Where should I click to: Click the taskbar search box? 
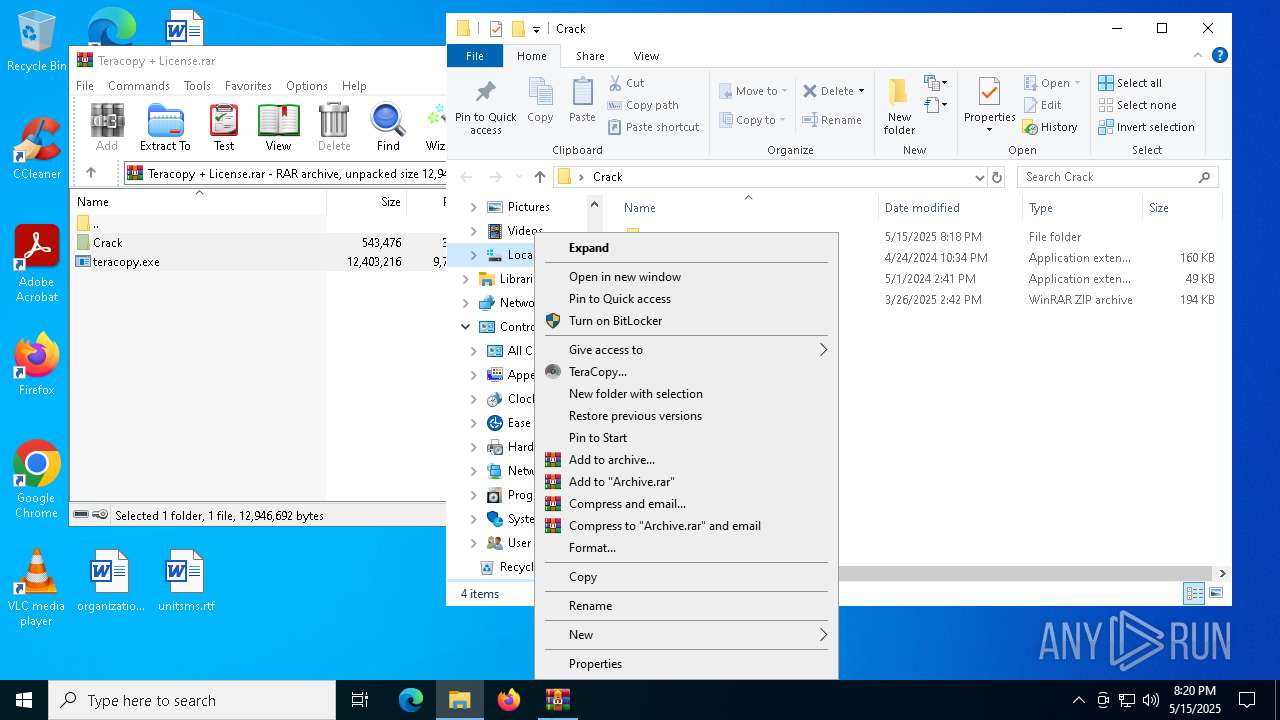click(192, 700)
